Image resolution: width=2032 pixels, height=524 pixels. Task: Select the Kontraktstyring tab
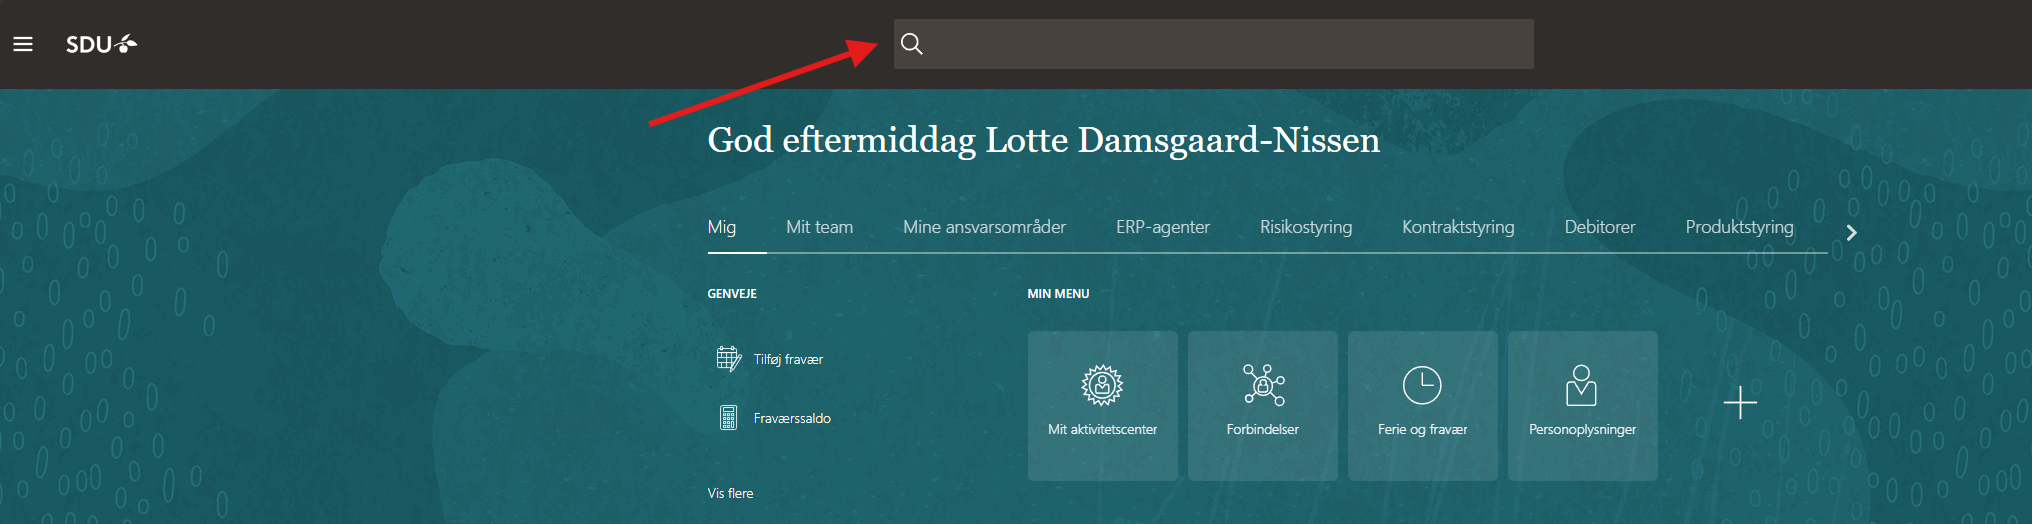click(x=1458, y=227)
